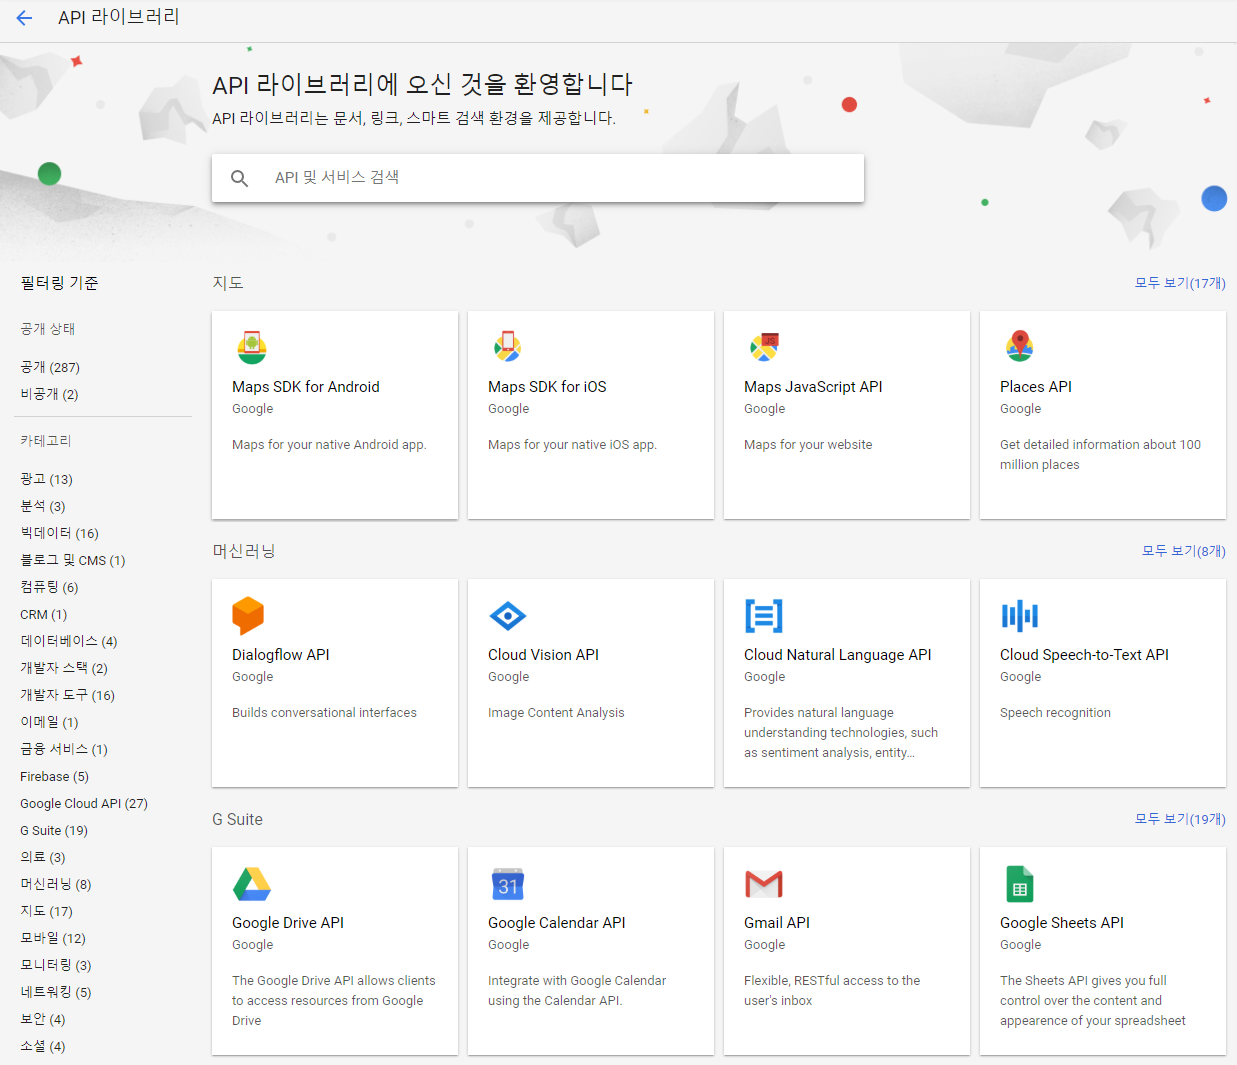Click 'Maps for your website' description
Image resolution: width=1237 pixels, height=1065 pixels.
pos(808,445)
